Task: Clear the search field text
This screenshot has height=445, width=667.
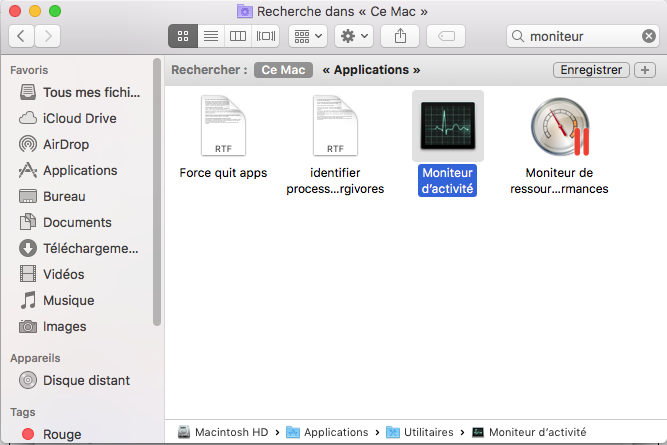Action: 648,36
